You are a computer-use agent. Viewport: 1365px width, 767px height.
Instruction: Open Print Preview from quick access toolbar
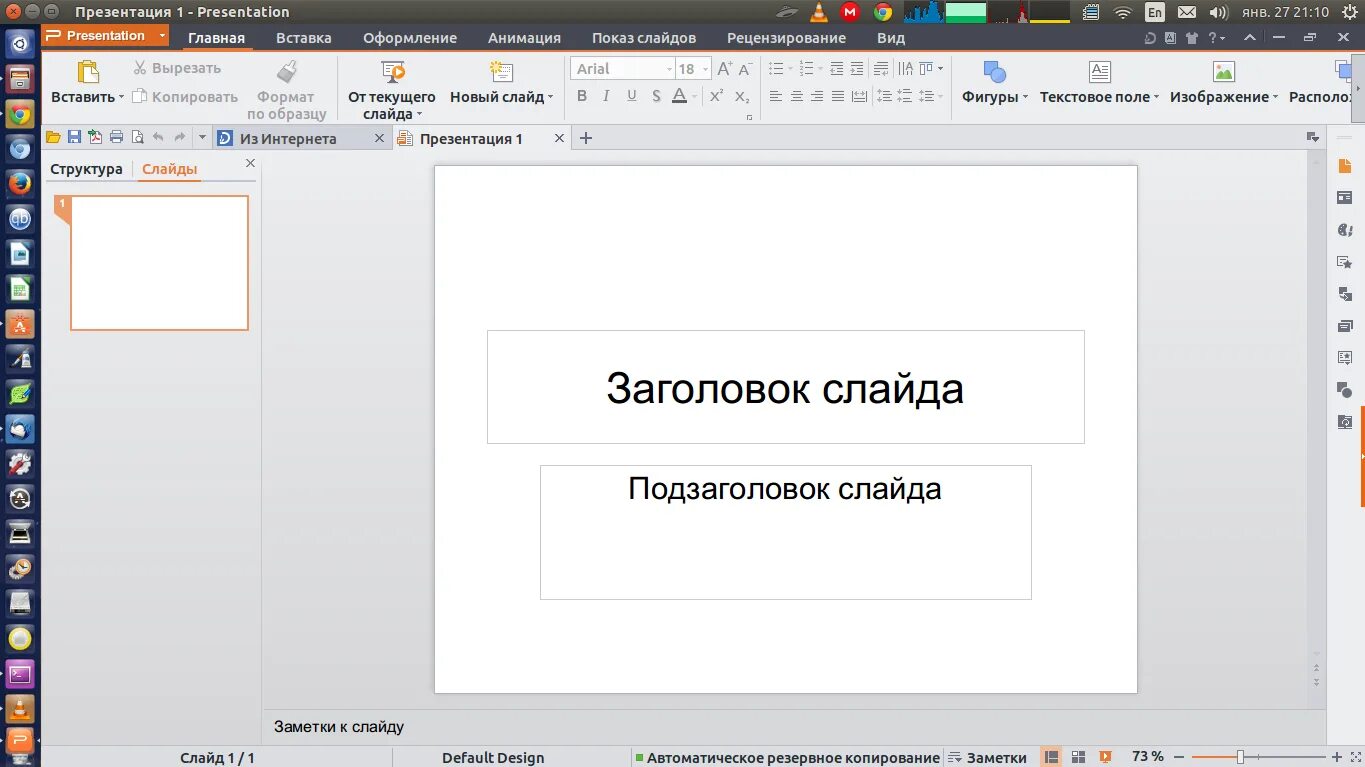click(x=137, y=137)
